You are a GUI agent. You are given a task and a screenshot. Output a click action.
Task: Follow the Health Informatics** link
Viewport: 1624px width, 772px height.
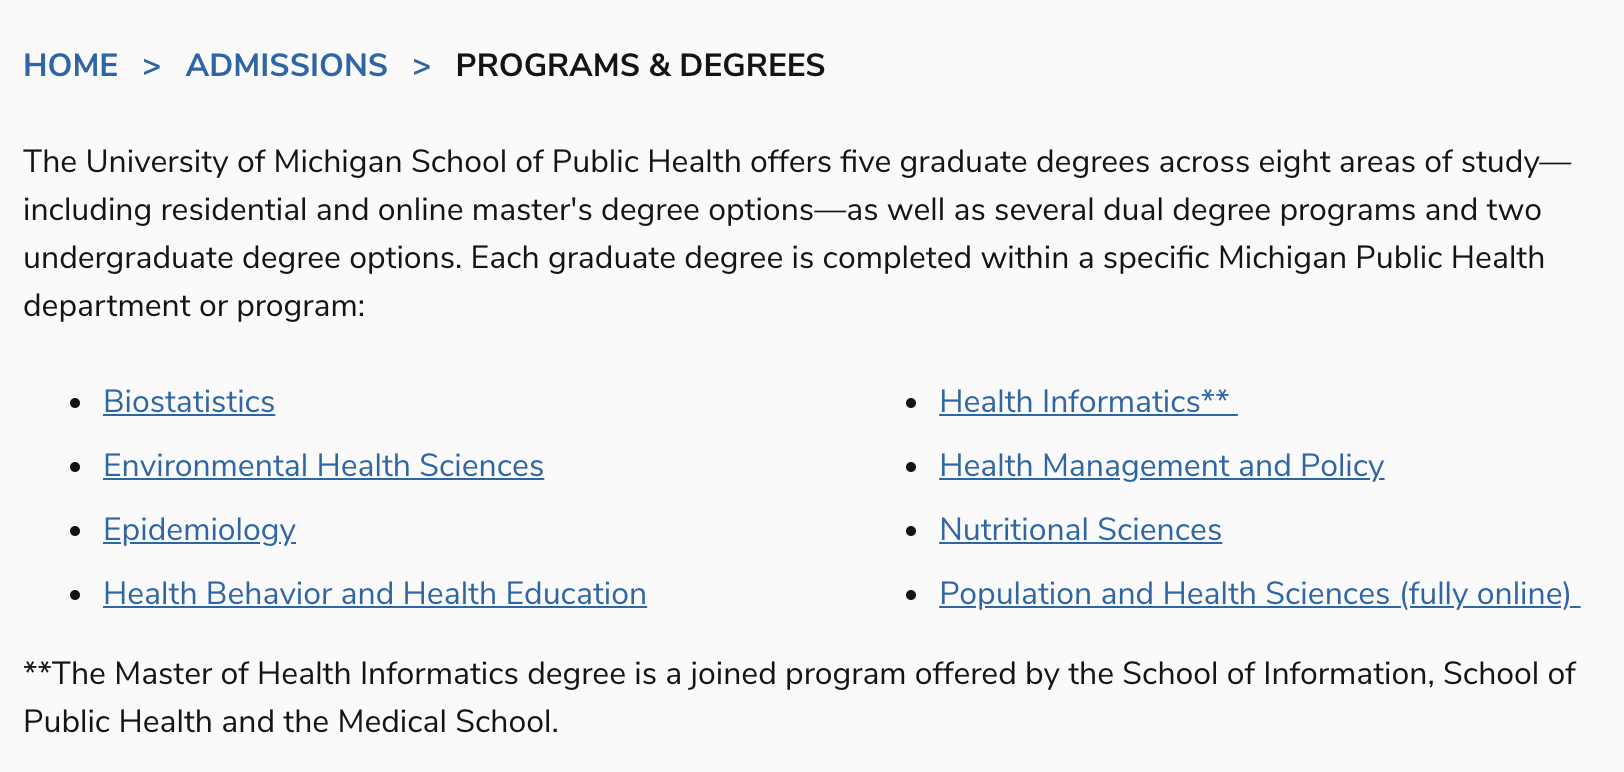pos(1088,402)
